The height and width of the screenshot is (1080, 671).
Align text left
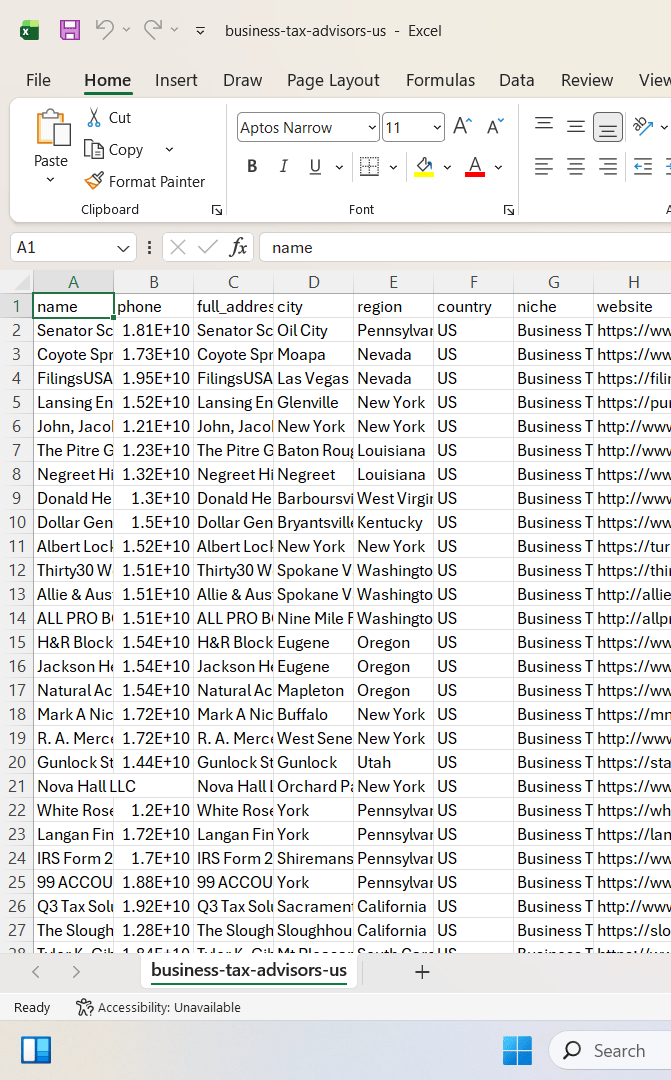click(544, 167)
